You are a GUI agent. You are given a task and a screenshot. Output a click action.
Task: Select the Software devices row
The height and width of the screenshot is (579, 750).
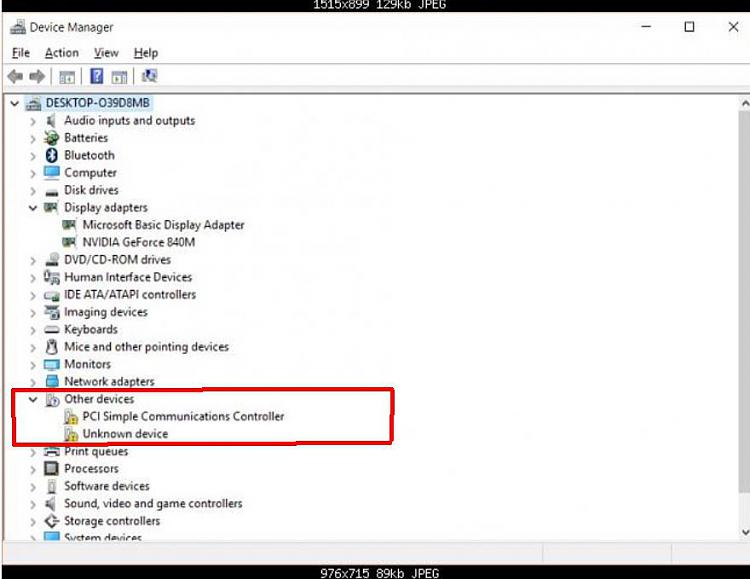pos(107,486)
